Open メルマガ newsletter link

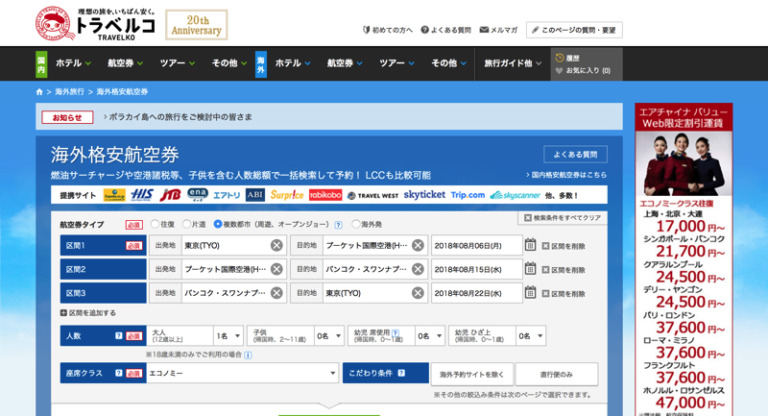[499, 30]
